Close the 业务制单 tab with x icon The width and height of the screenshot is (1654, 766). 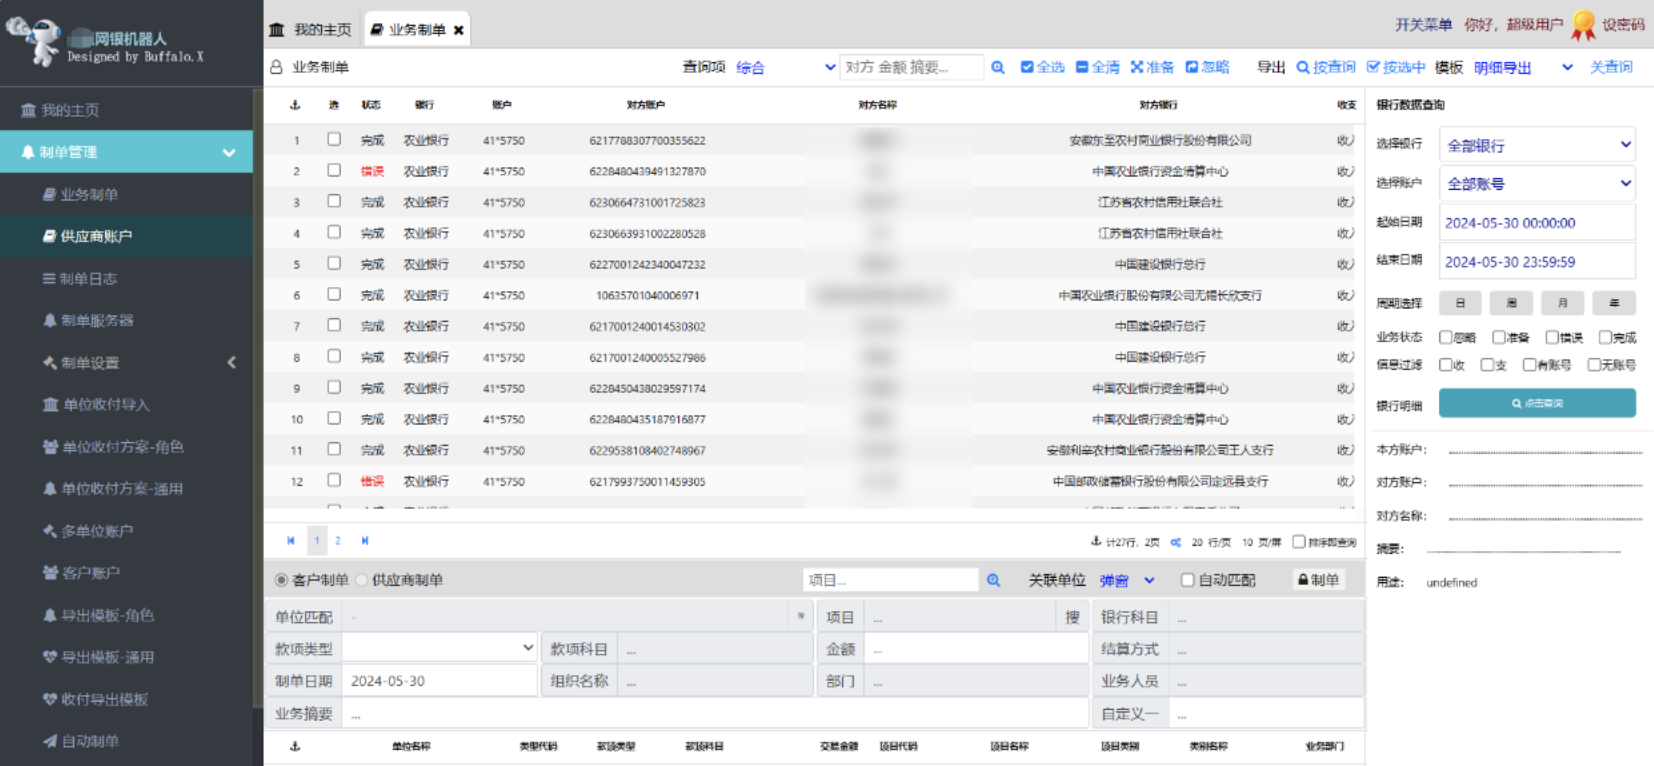[x=459, y=30]
